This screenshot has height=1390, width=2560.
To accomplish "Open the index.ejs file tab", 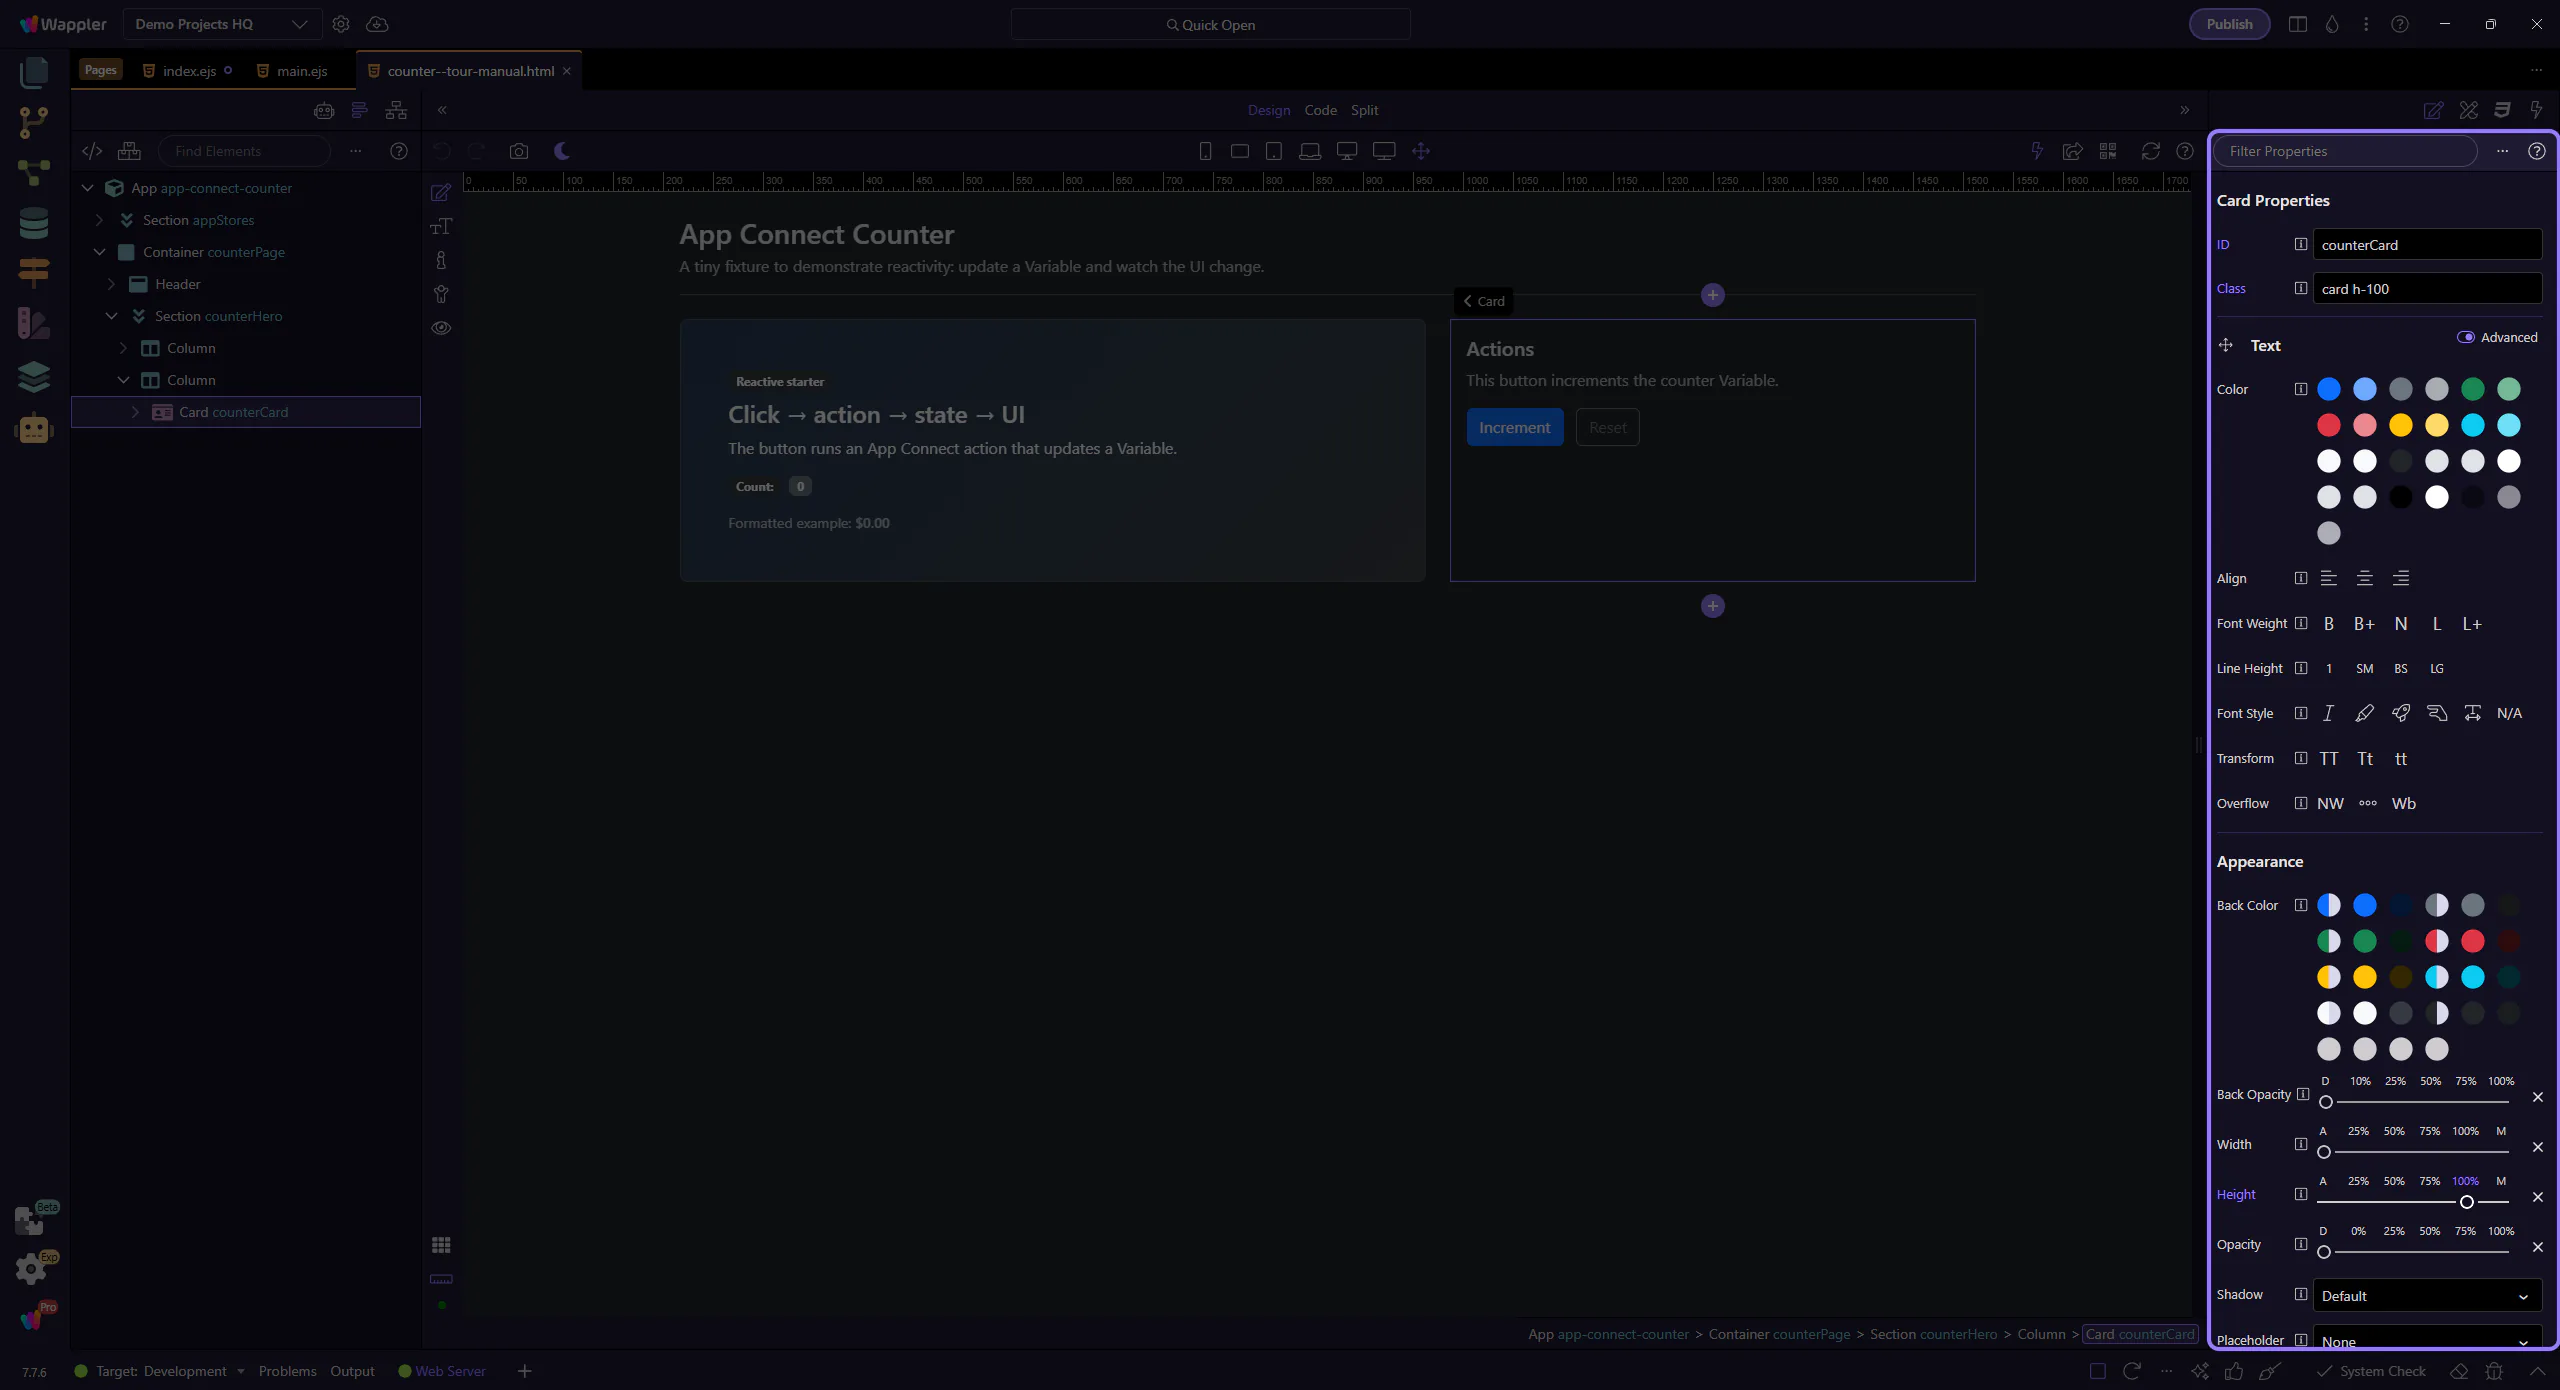I will point(189,71).
